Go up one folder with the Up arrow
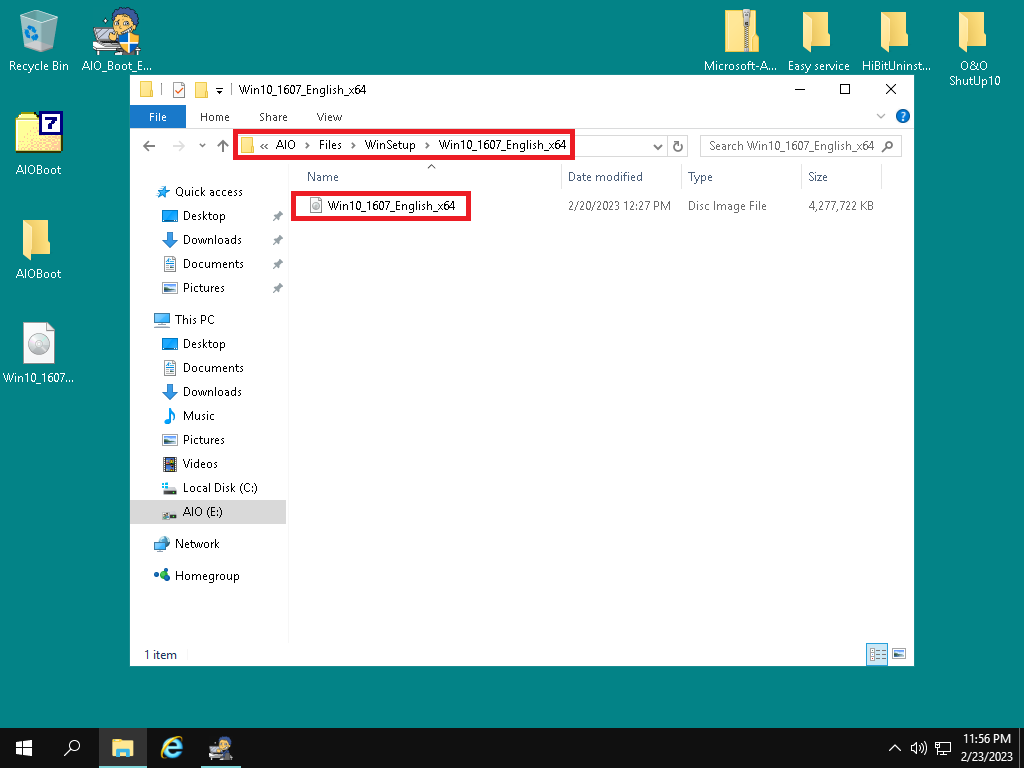The image size is (1024, 768). [223, 146]
